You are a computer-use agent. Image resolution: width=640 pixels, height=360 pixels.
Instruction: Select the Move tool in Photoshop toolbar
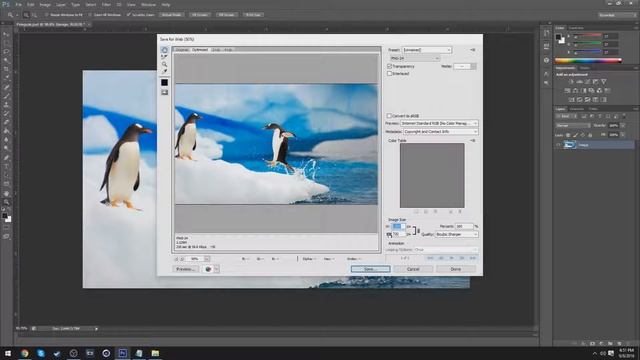pyautogui.click(x=6, y=34)
